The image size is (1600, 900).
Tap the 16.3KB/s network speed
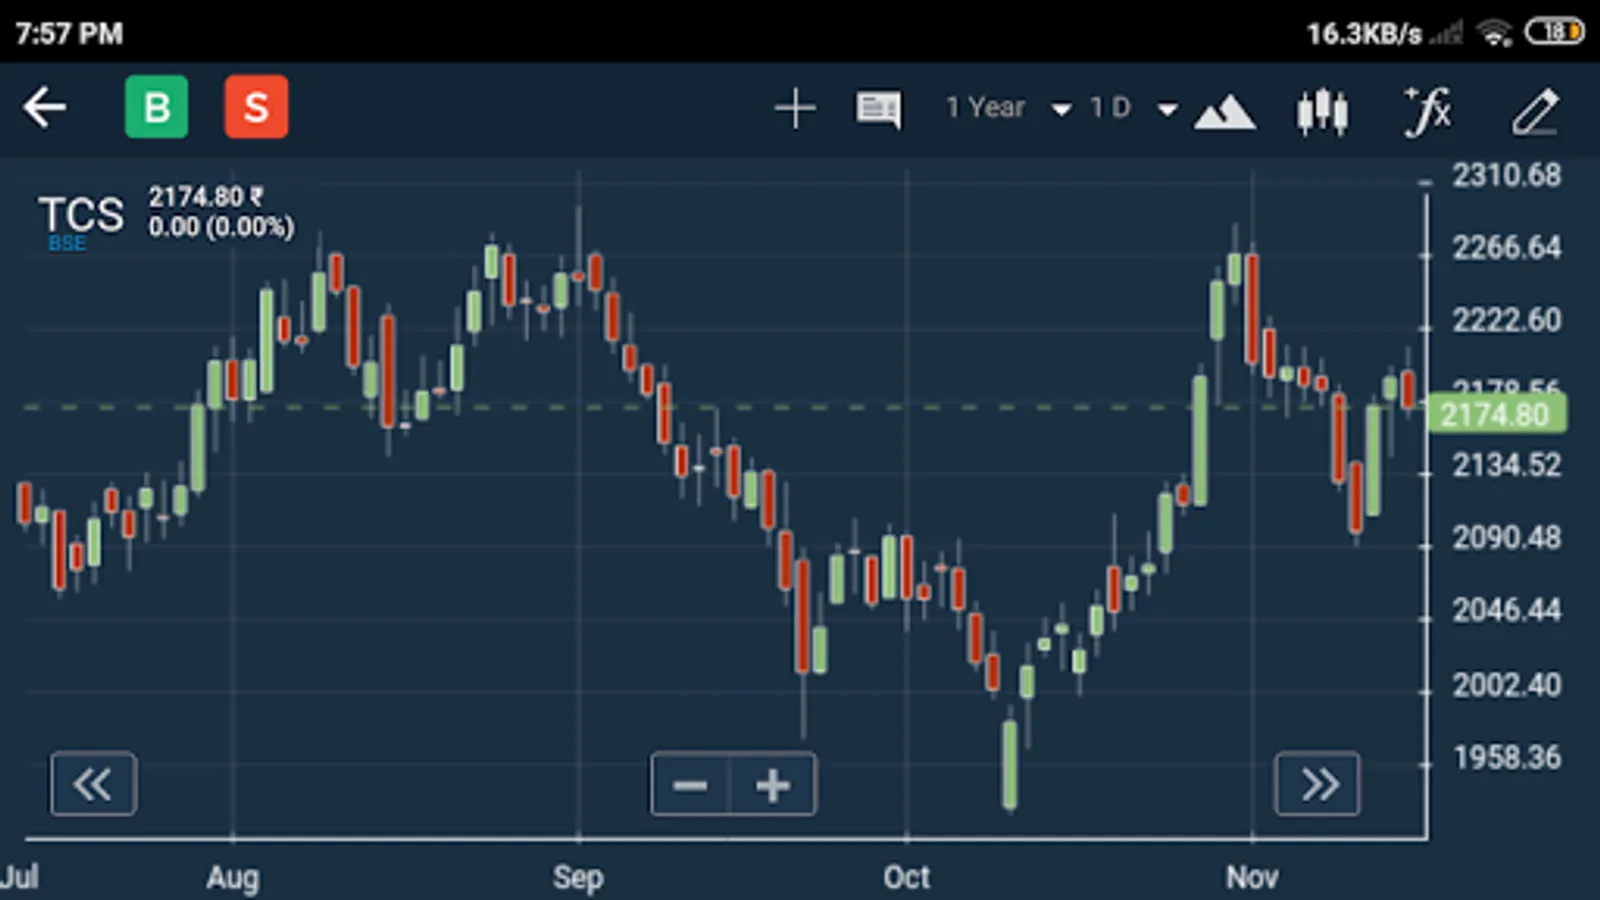[1364, 34]
